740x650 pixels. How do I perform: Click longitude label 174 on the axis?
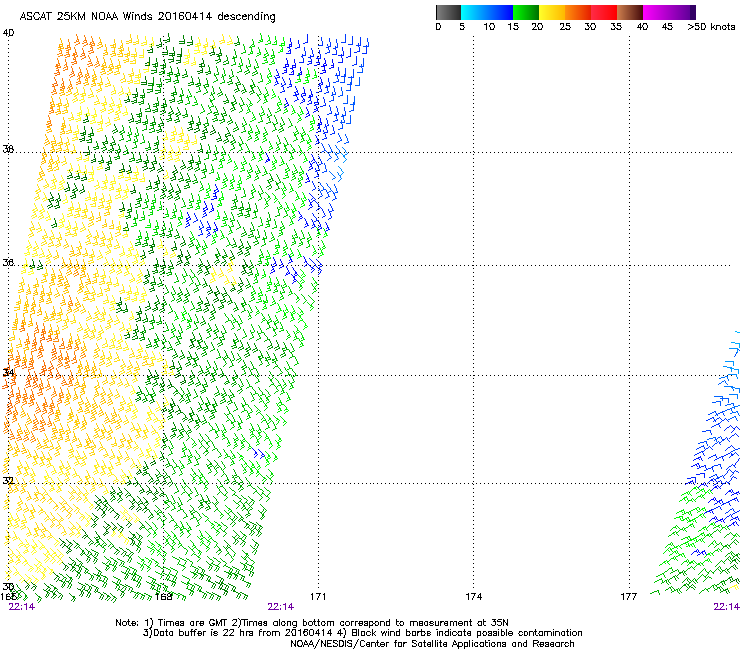click(x=473, y=597)
